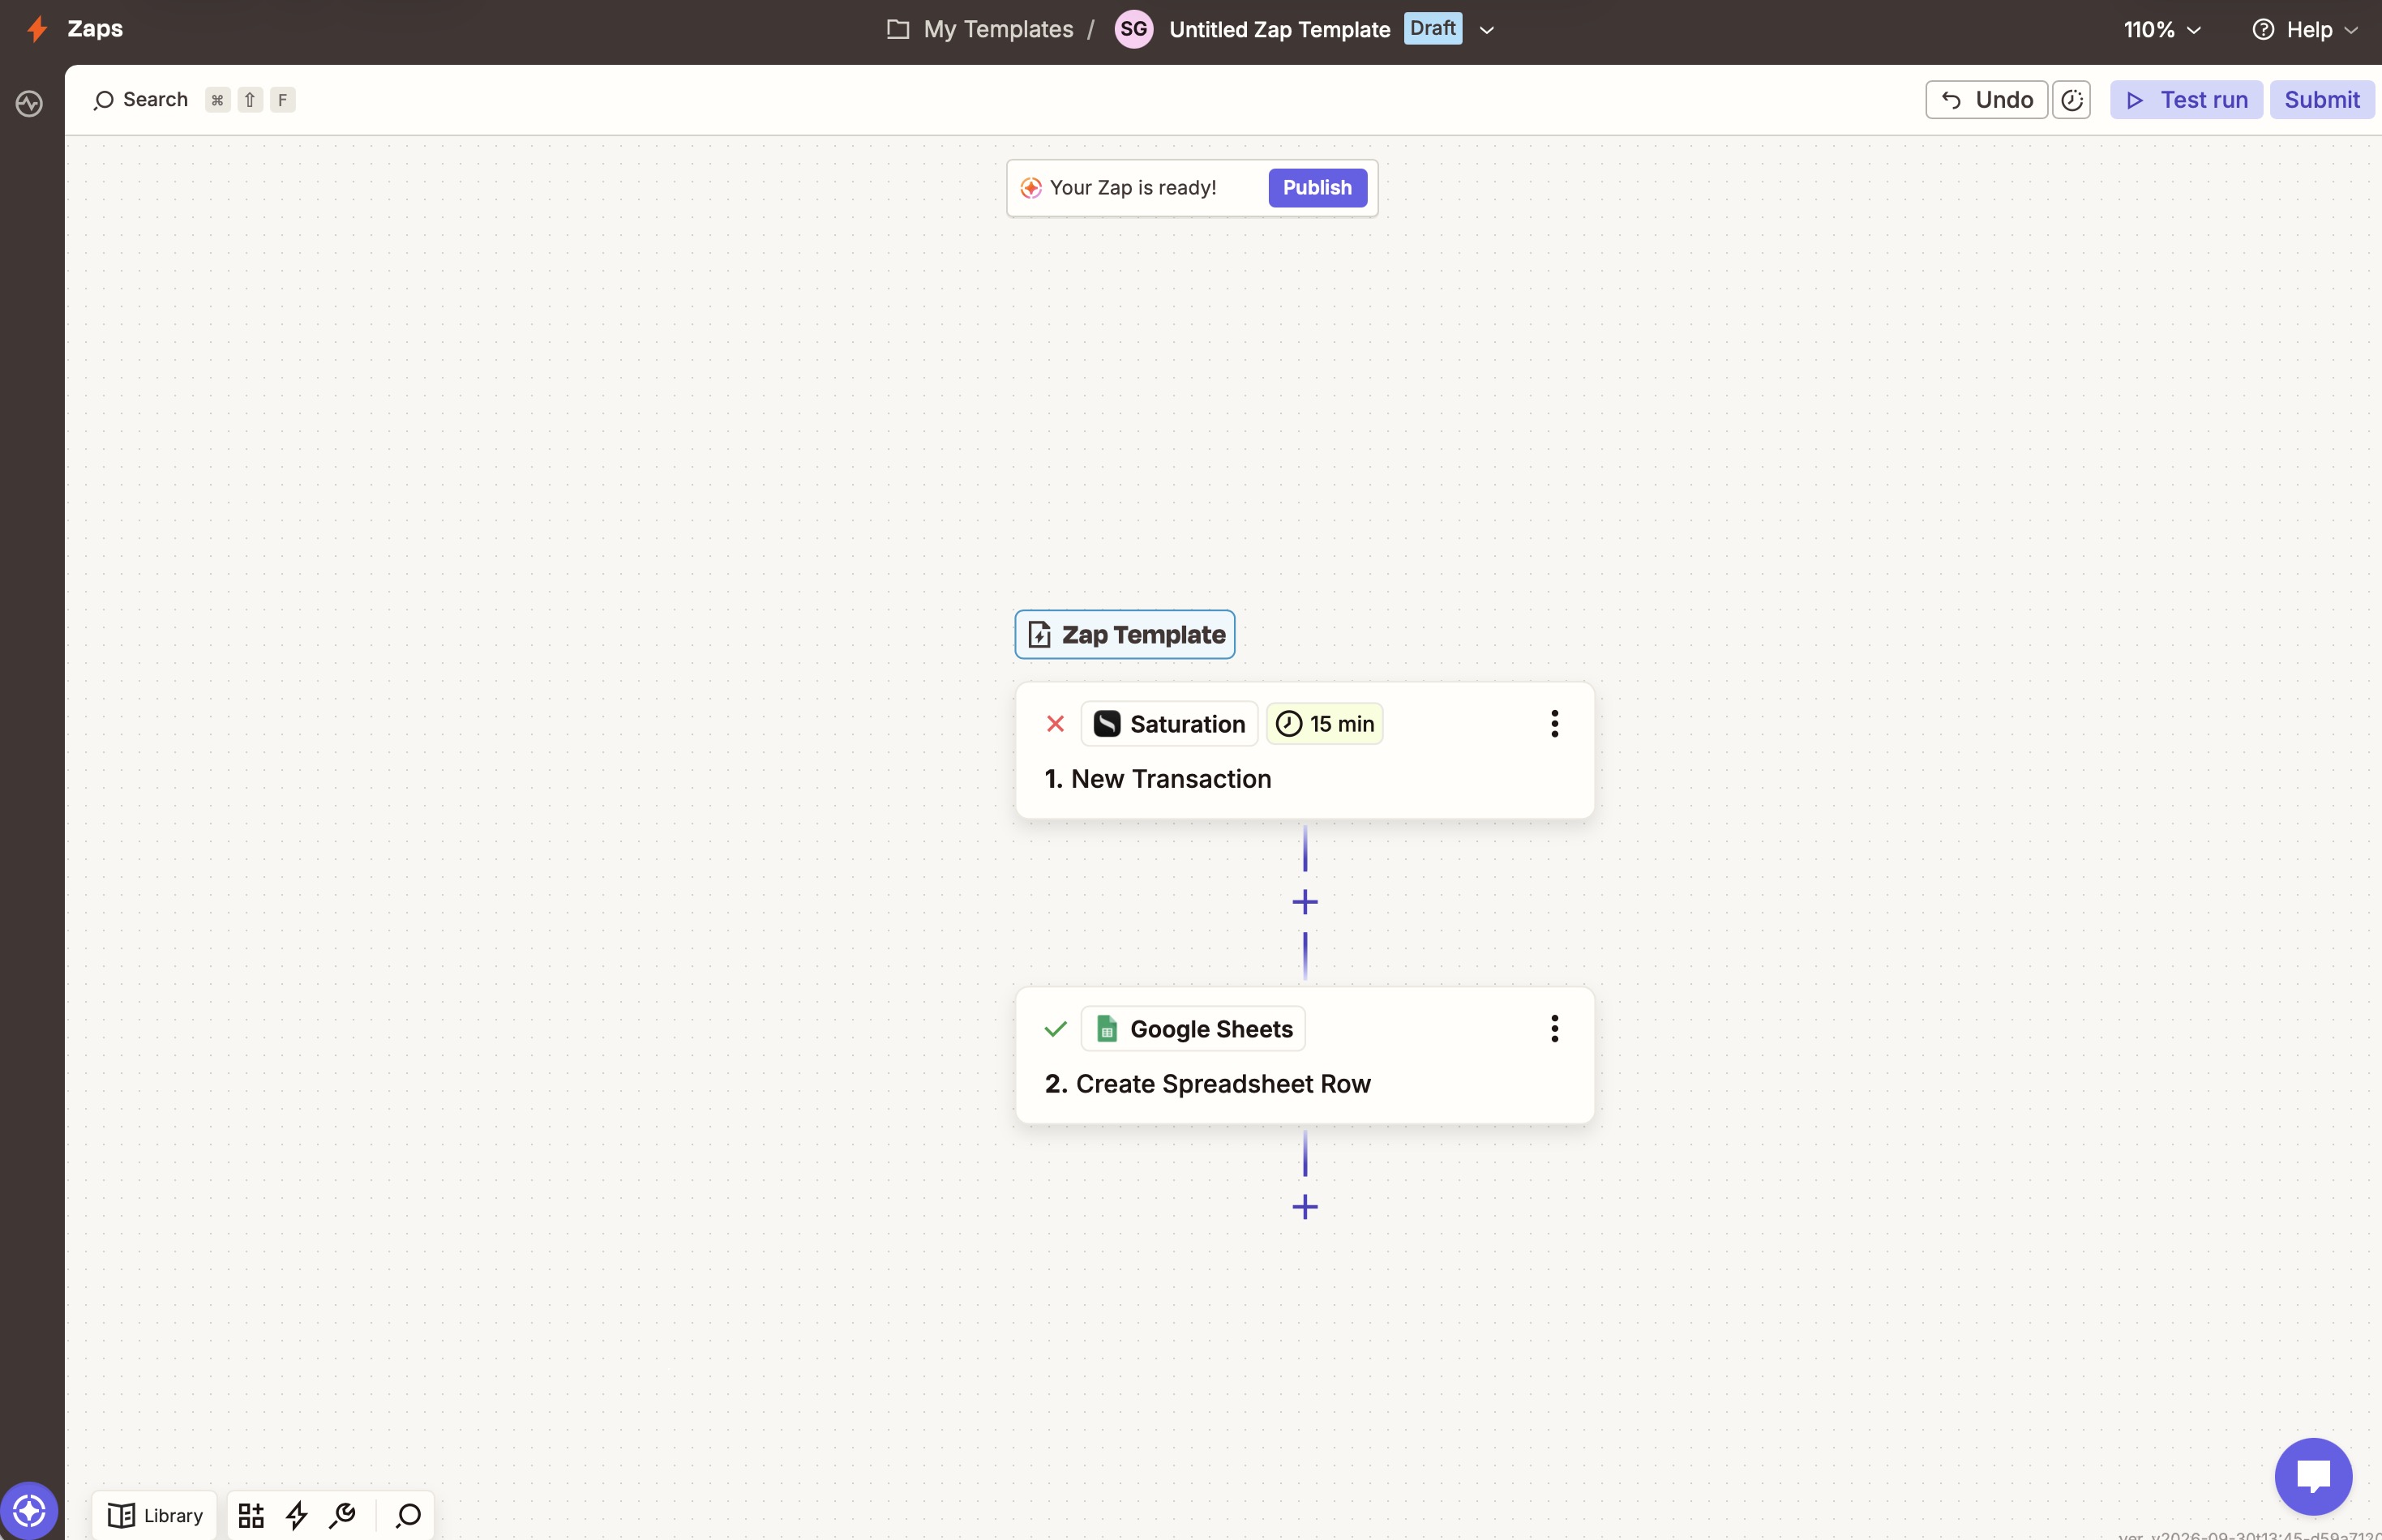The image size is (2382, 1540).
Task: Open the chat support bubble
Action: (x=2313, y=1476)
